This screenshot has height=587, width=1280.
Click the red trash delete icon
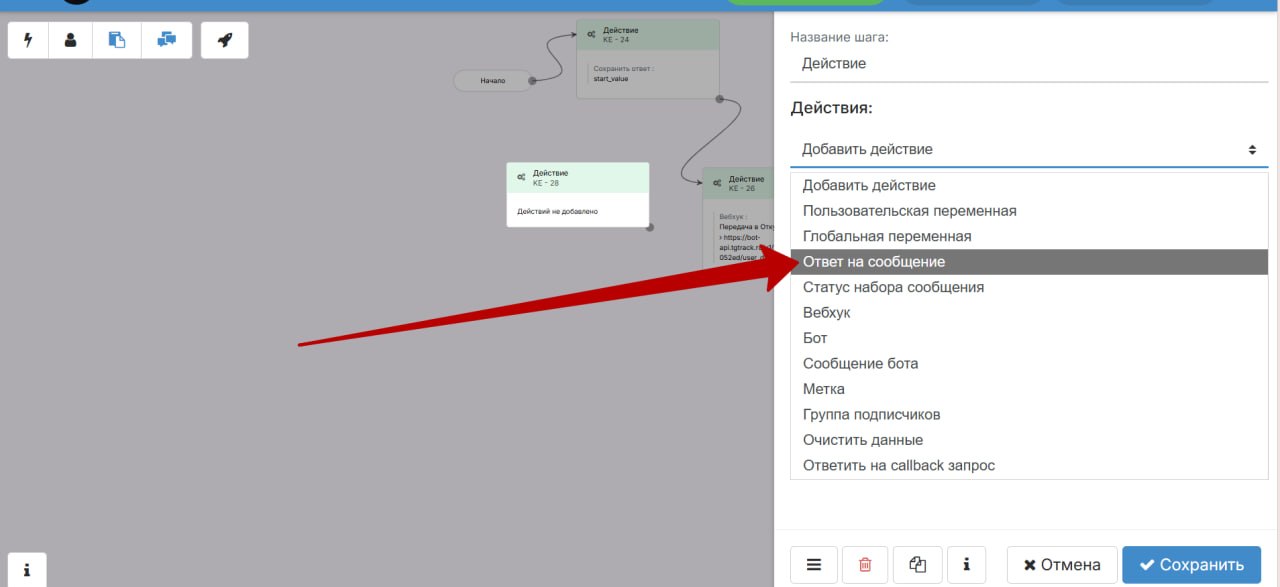[x=865, y=565]
